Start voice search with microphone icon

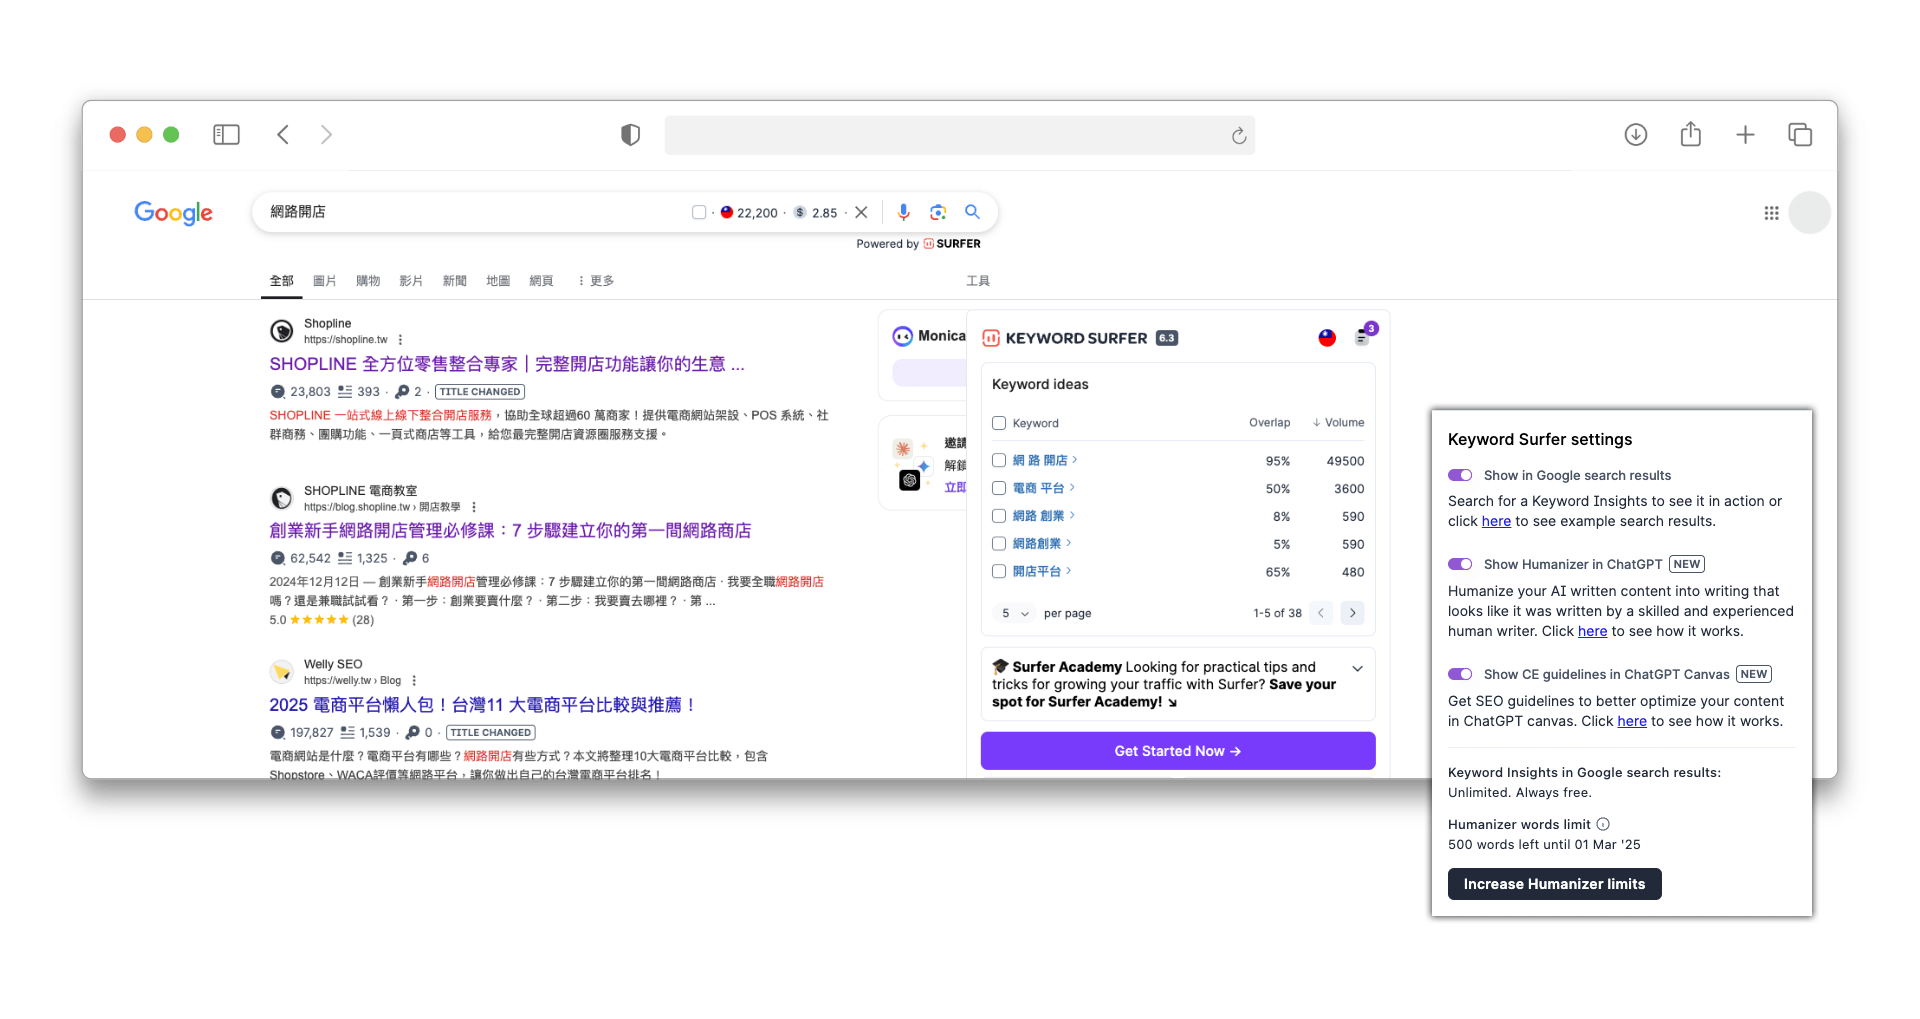tap(903, 212)
